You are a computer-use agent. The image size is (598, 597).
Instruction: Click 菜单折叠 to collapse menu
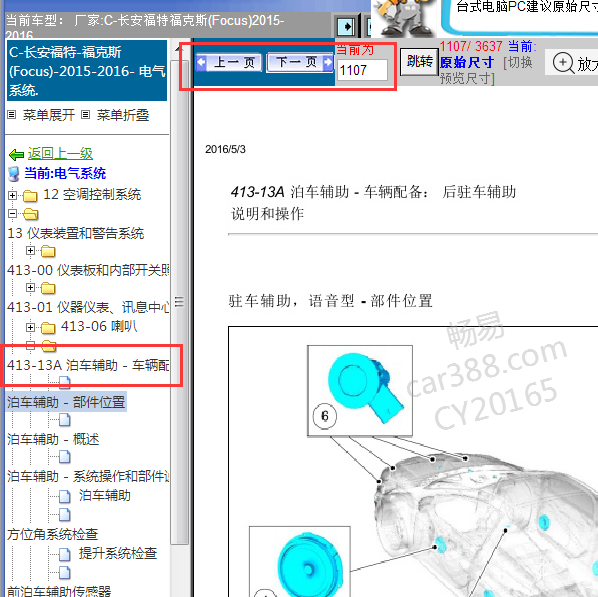click(122, 115)
